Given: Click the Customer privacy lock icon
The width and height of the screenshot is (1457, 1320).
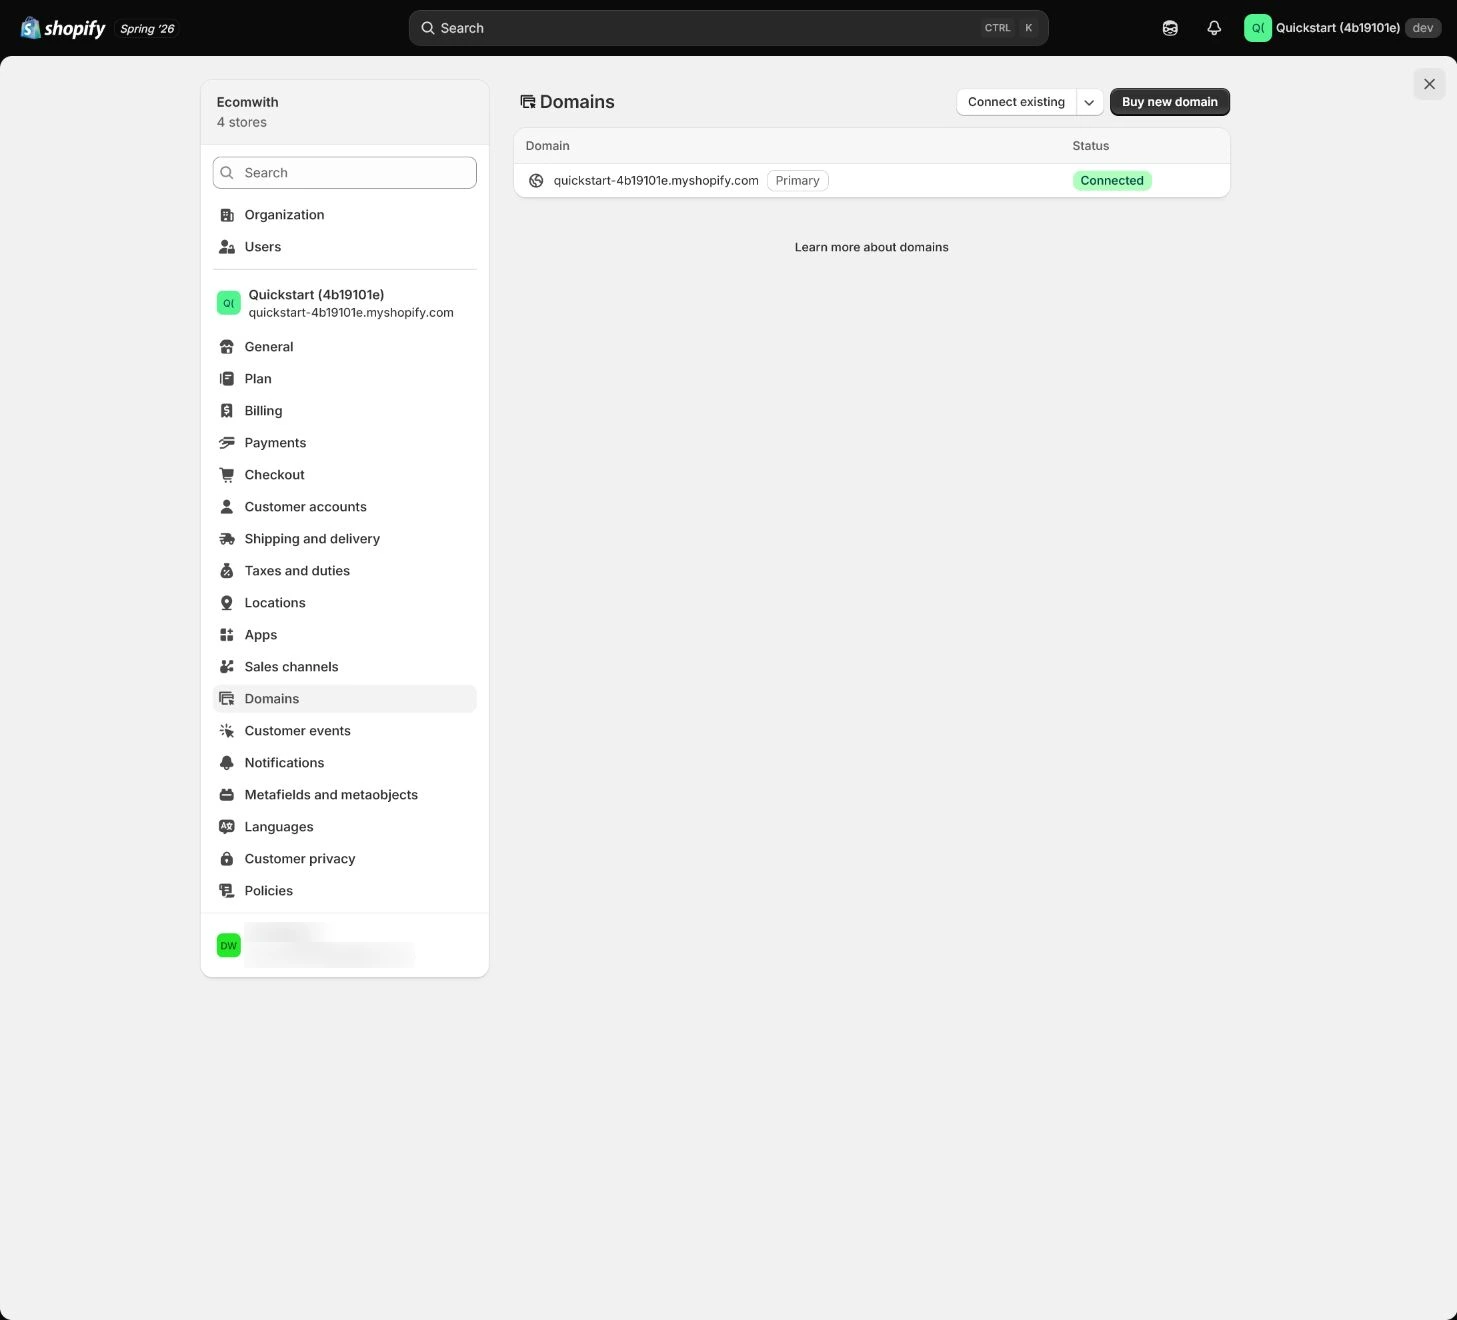Looking at the screenshot, I should [x=227, y=859].
